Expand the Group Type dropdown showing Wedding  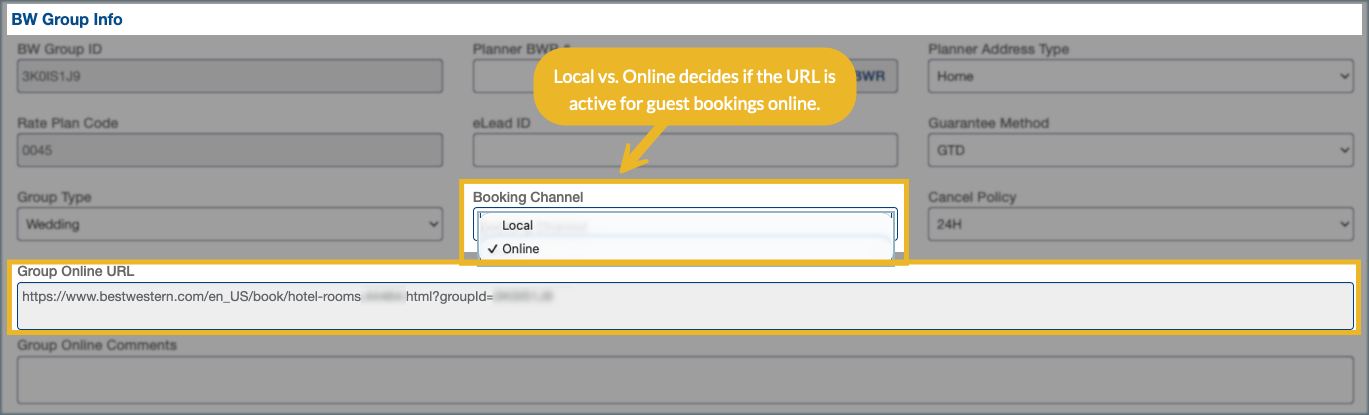tap(229, 225)
